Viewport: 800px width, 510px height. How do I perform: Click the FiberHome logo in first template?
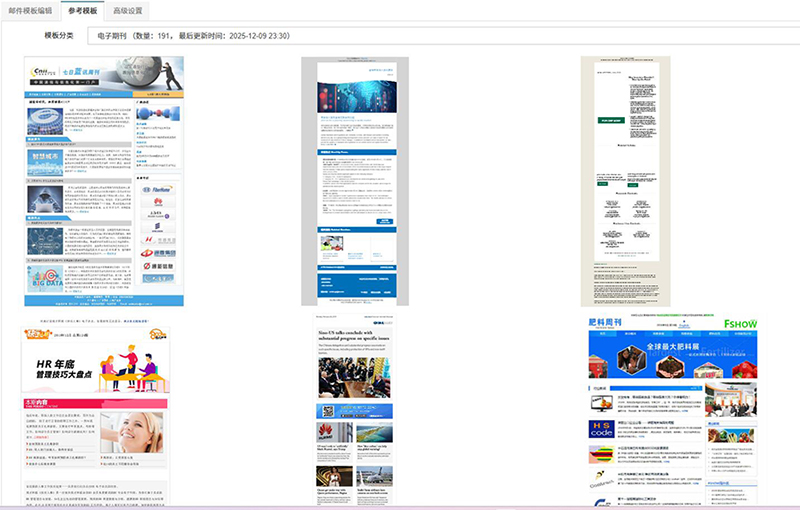pos(158,188)
